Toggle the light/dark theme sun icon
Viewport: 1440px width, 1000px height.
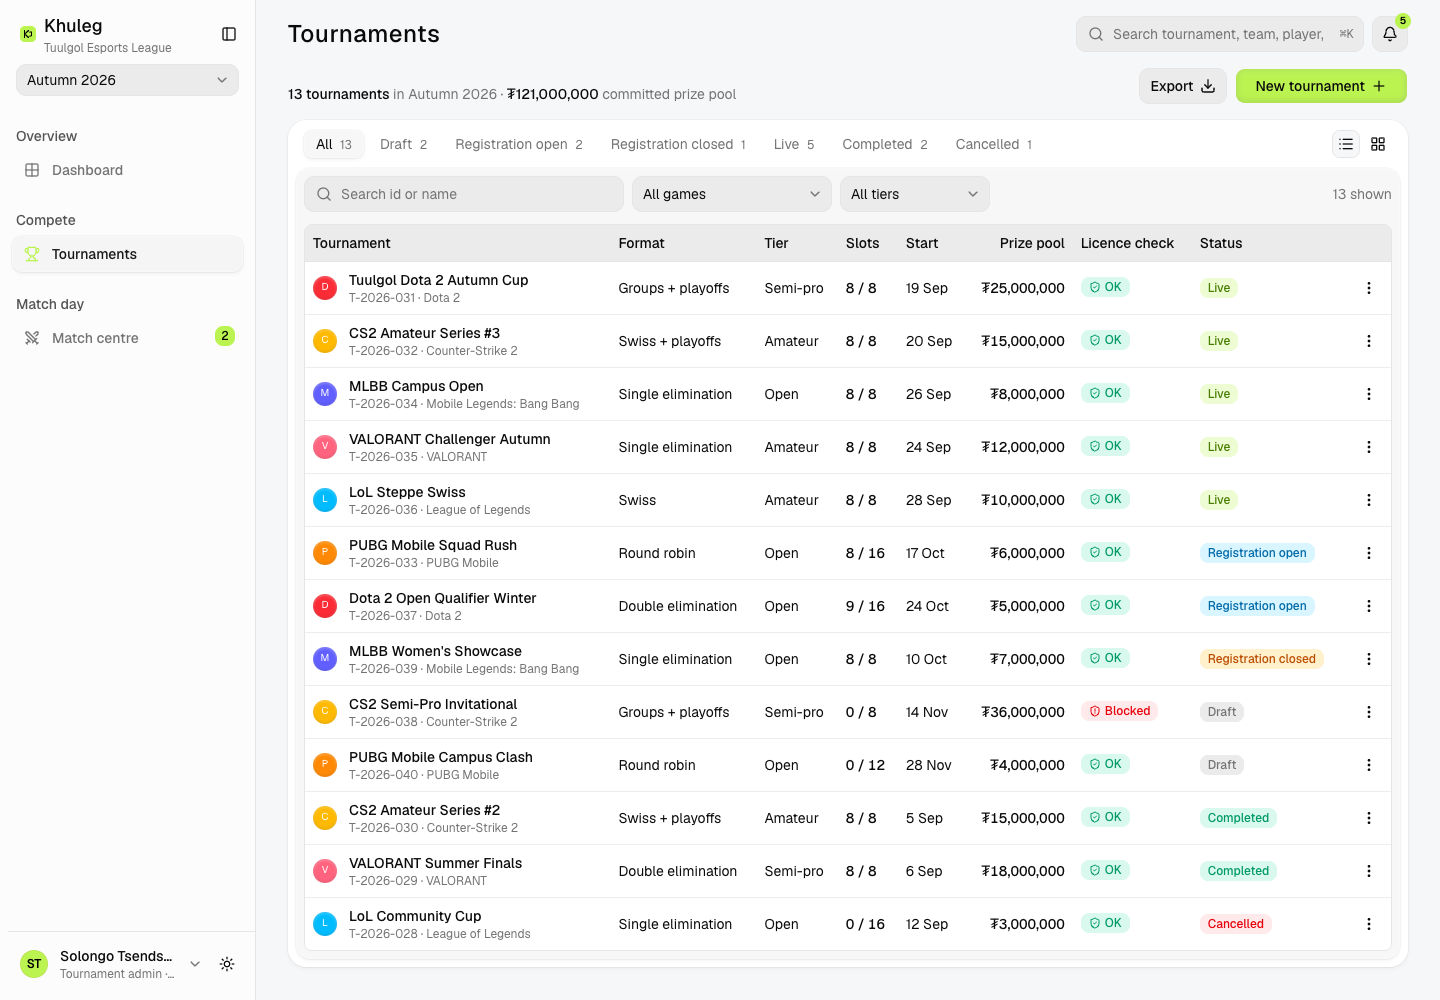coord(227,964)
